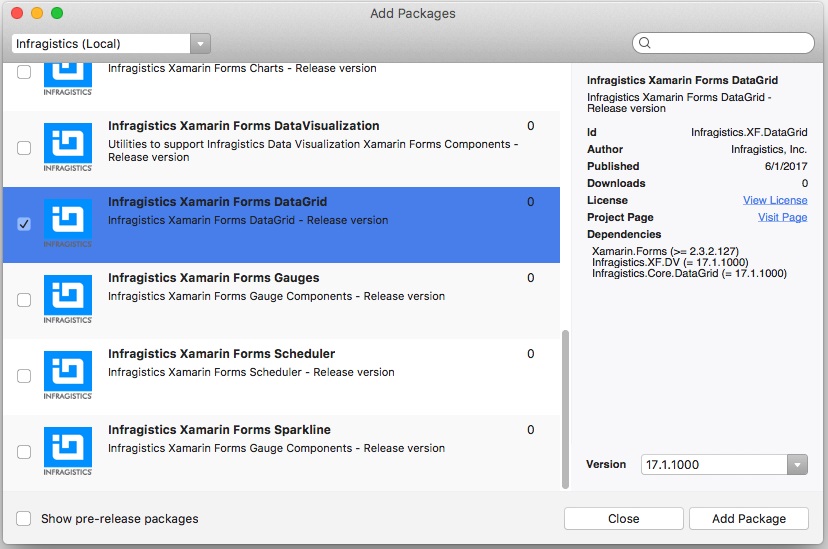Click the Close button

coord(624,518)
